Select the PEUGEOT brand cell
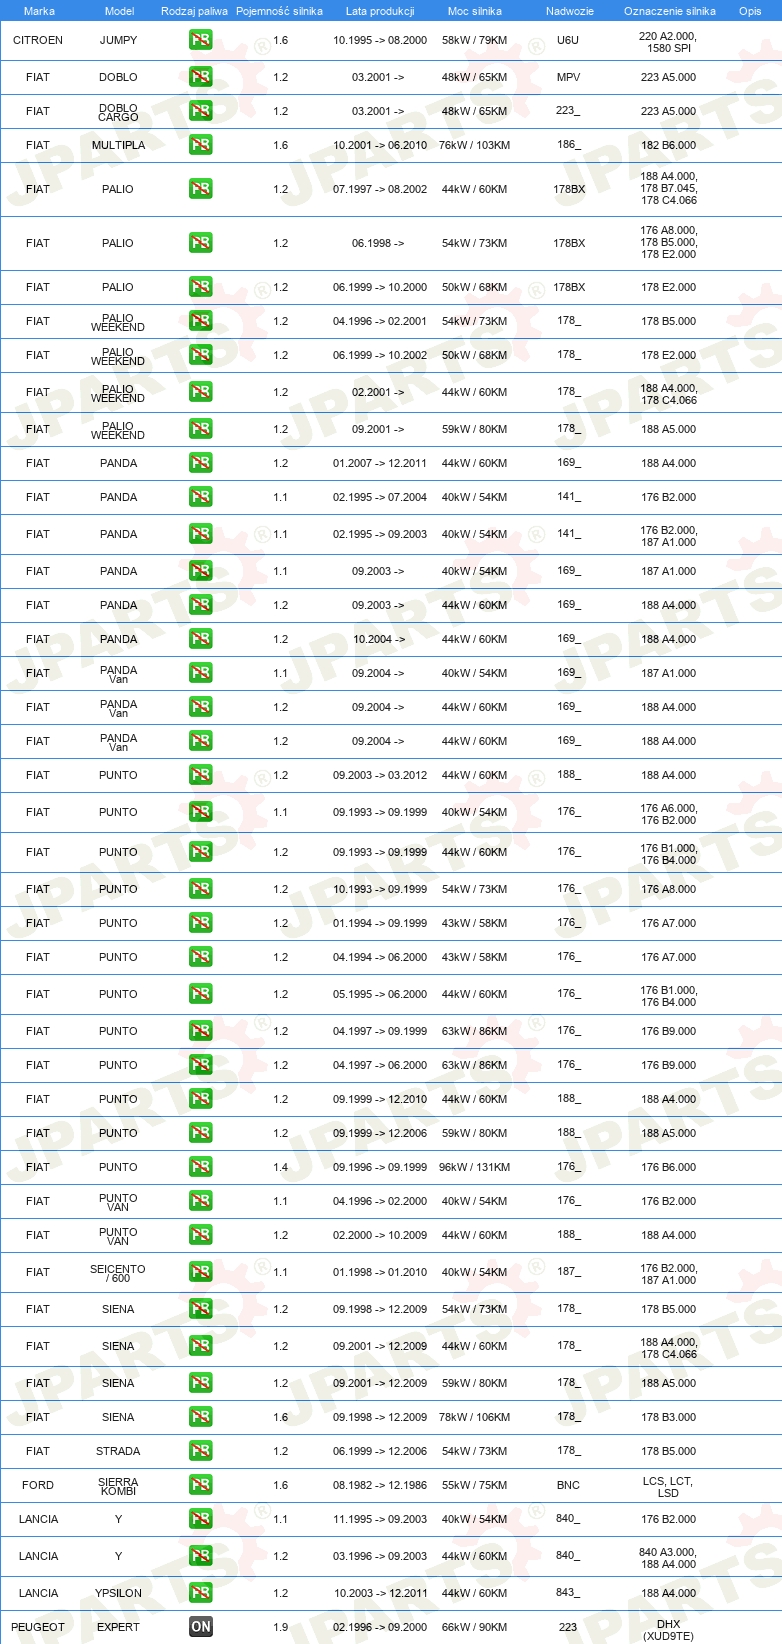The height and width of the screenshot is (1644, 782). [38, 1627]
